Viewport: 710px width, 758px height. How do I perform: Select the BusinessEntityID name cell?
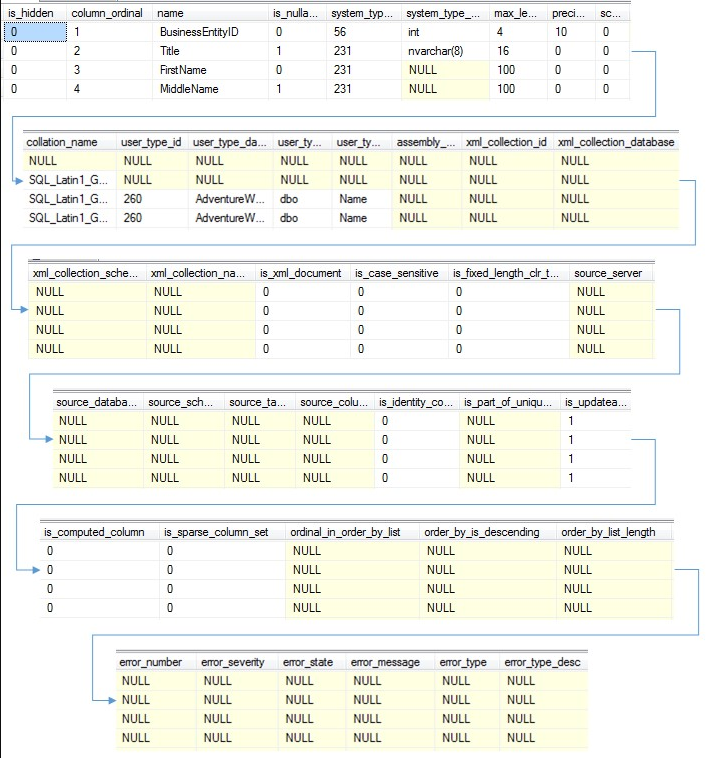[210, 32]
